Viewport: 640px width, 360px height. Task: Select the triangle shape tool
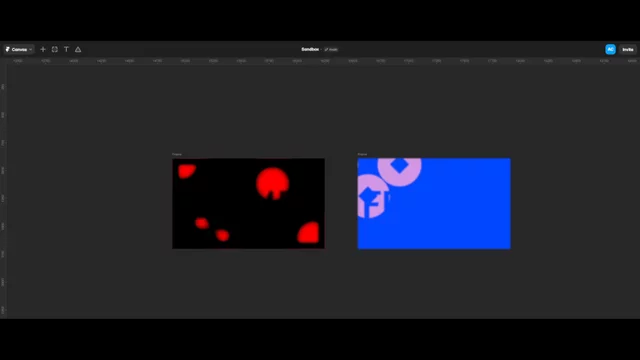[78, 49]
